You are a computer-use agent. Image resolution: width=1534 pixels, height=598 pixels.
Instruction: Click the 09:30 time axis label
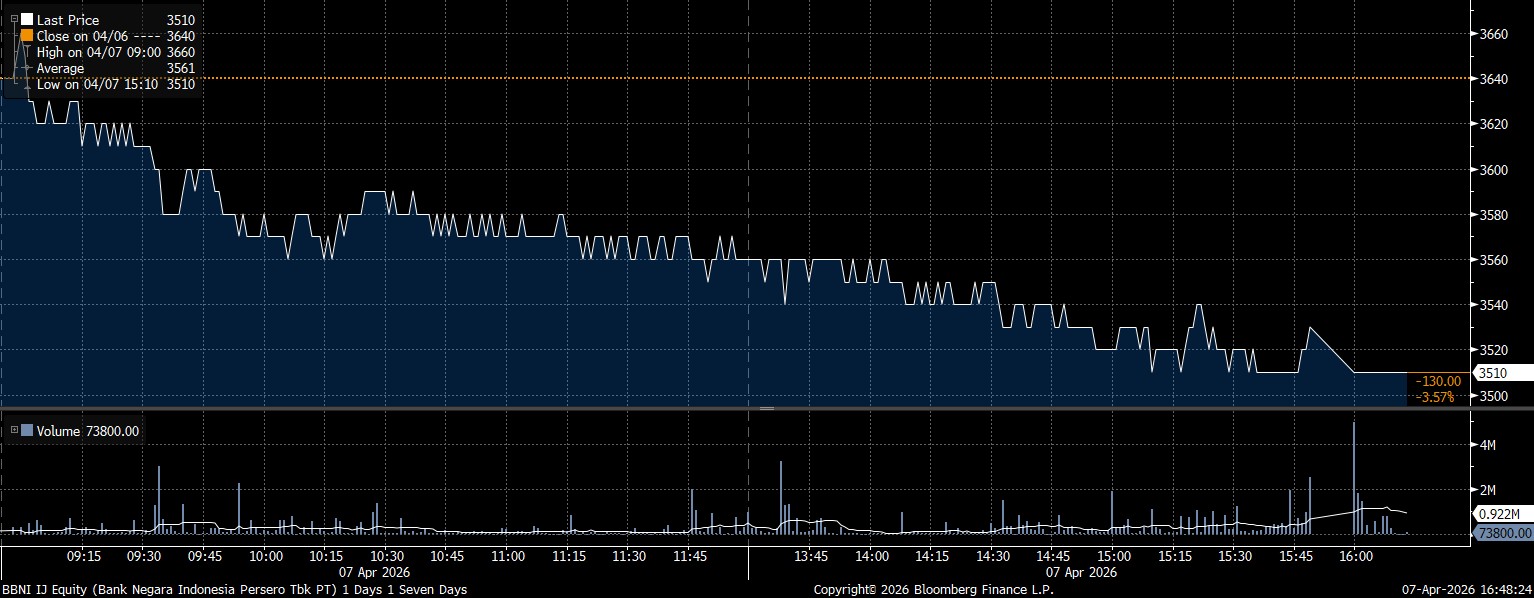144,556
